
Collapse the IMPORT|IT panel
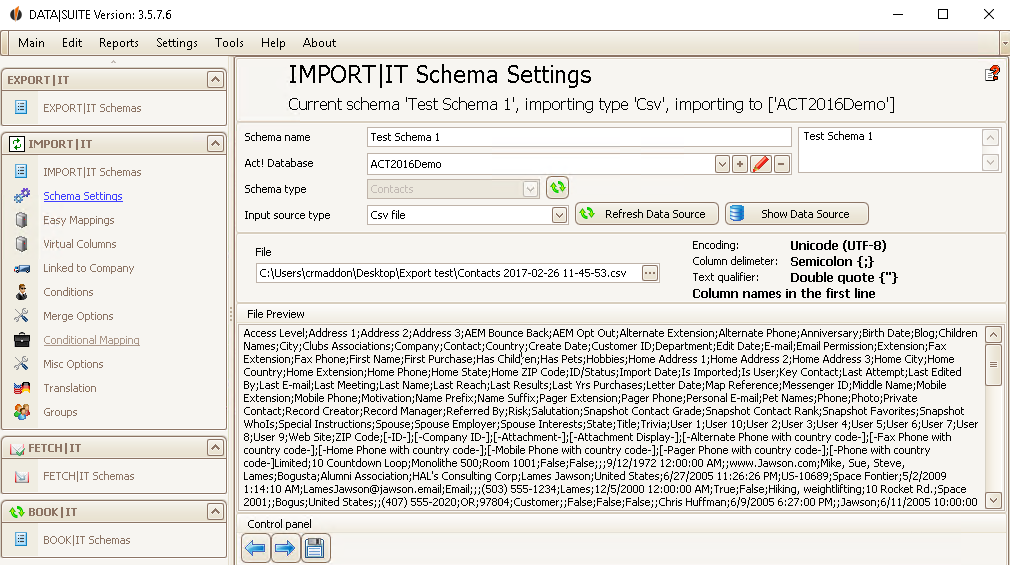pos(215,144)
